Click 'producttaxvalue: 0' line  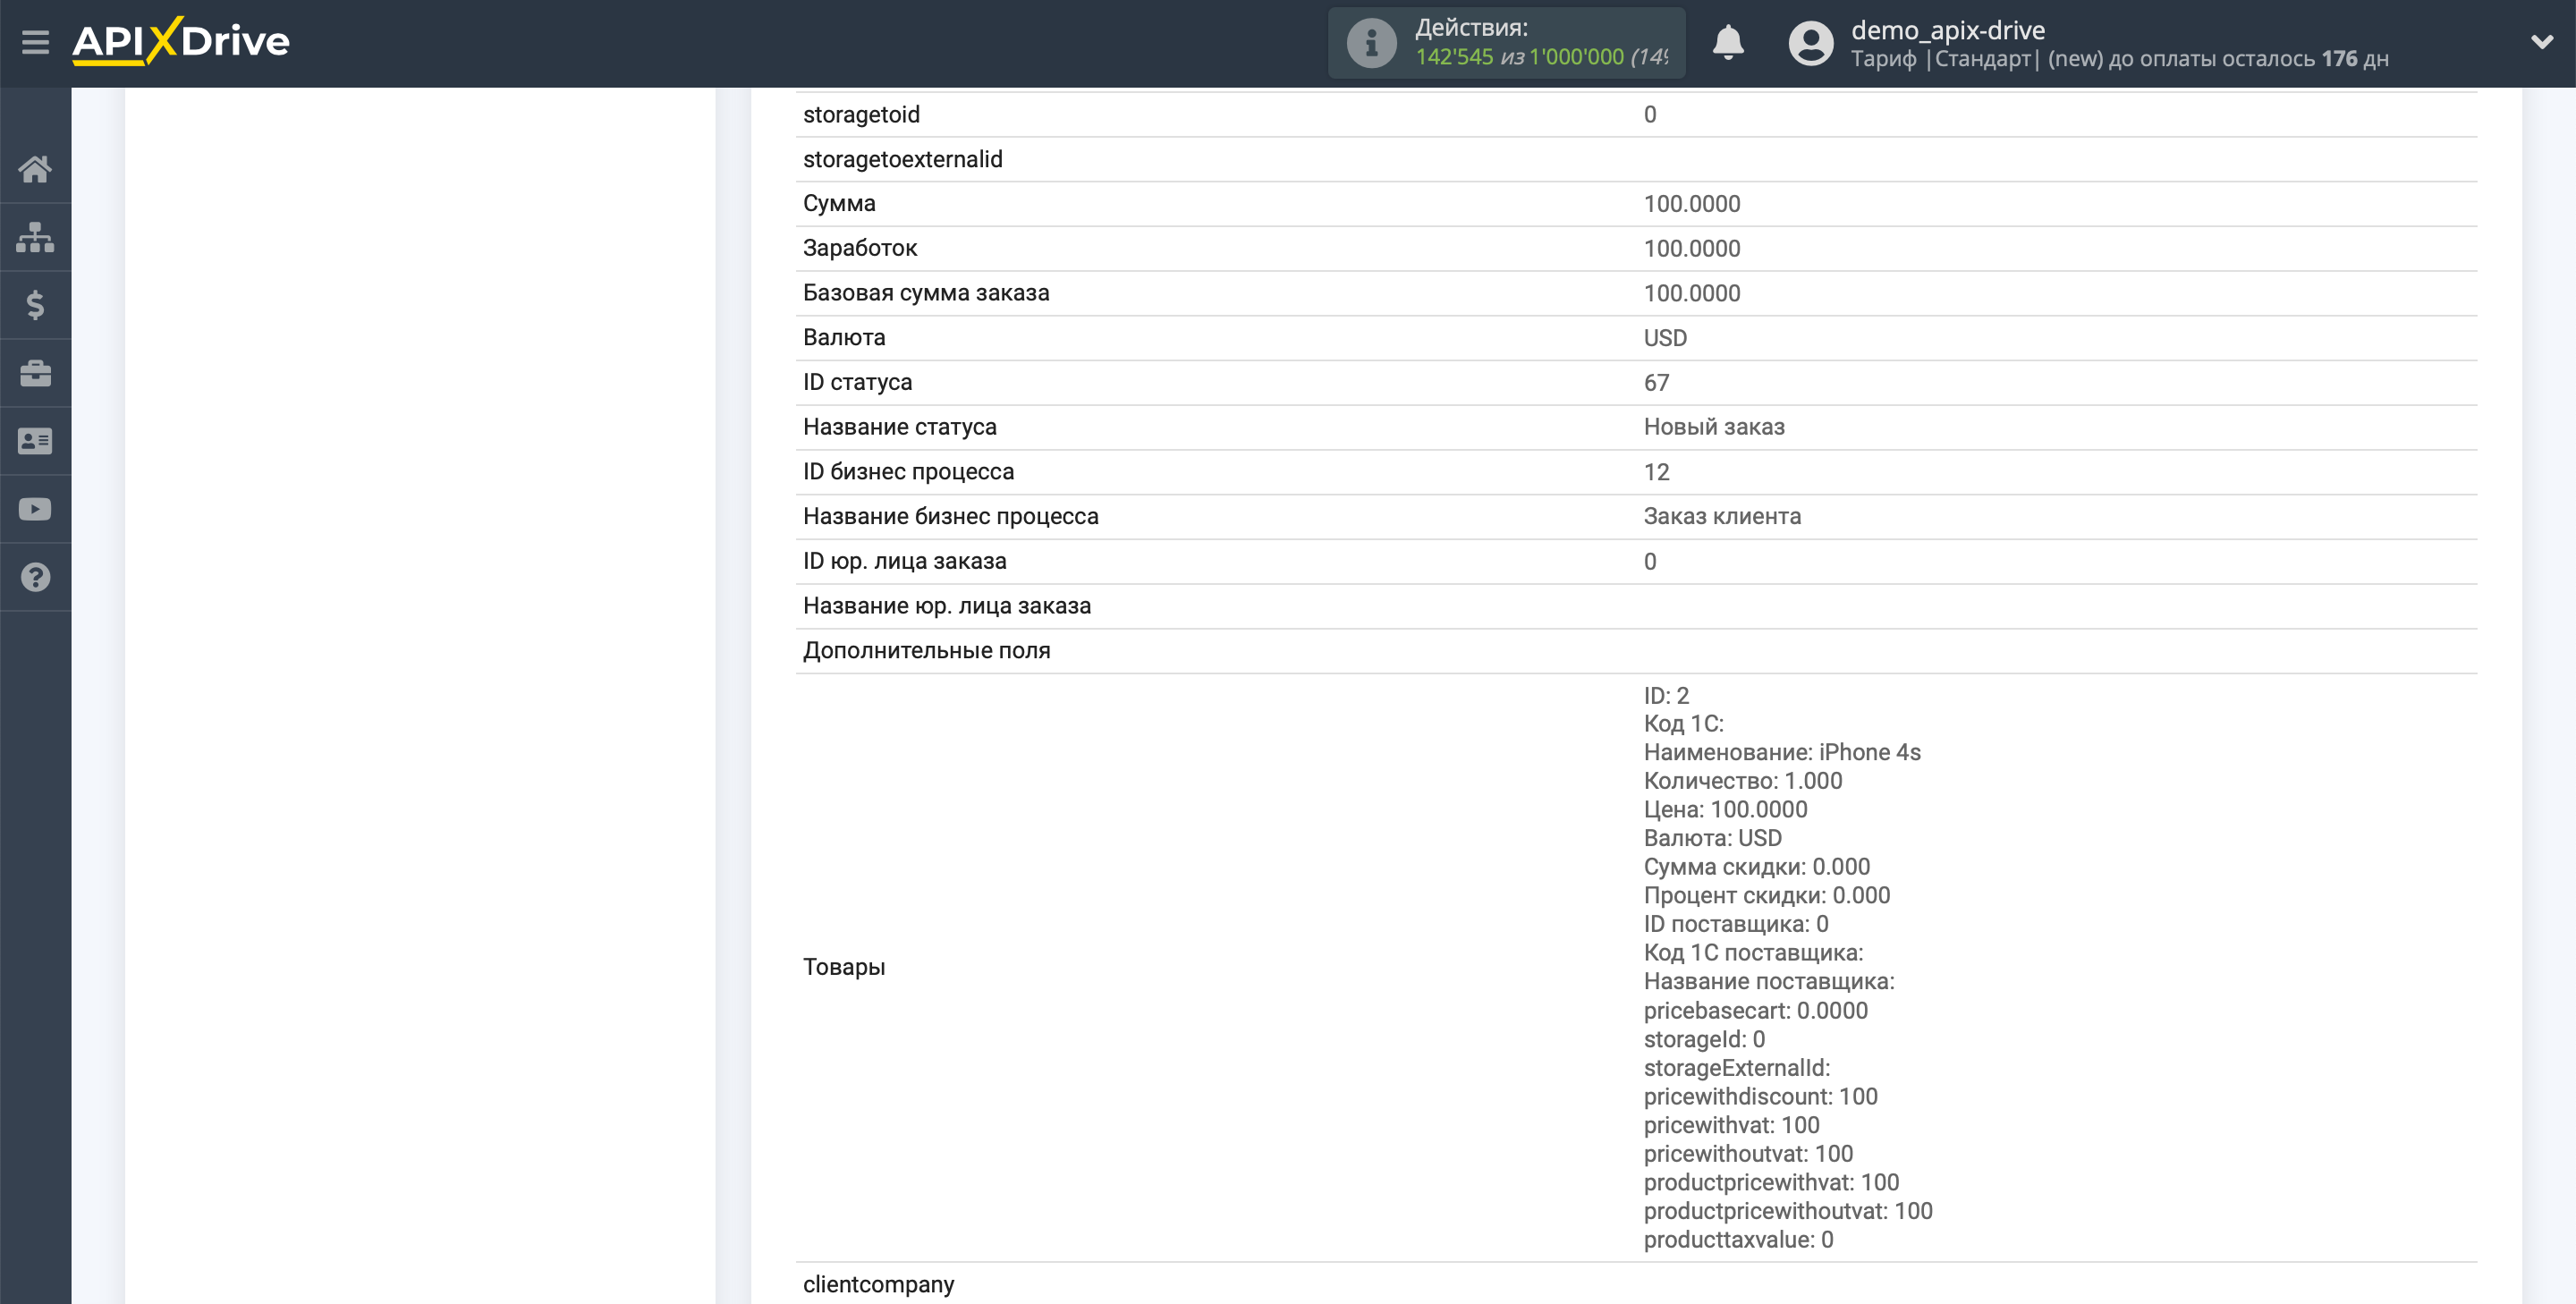point(1738,1240)
